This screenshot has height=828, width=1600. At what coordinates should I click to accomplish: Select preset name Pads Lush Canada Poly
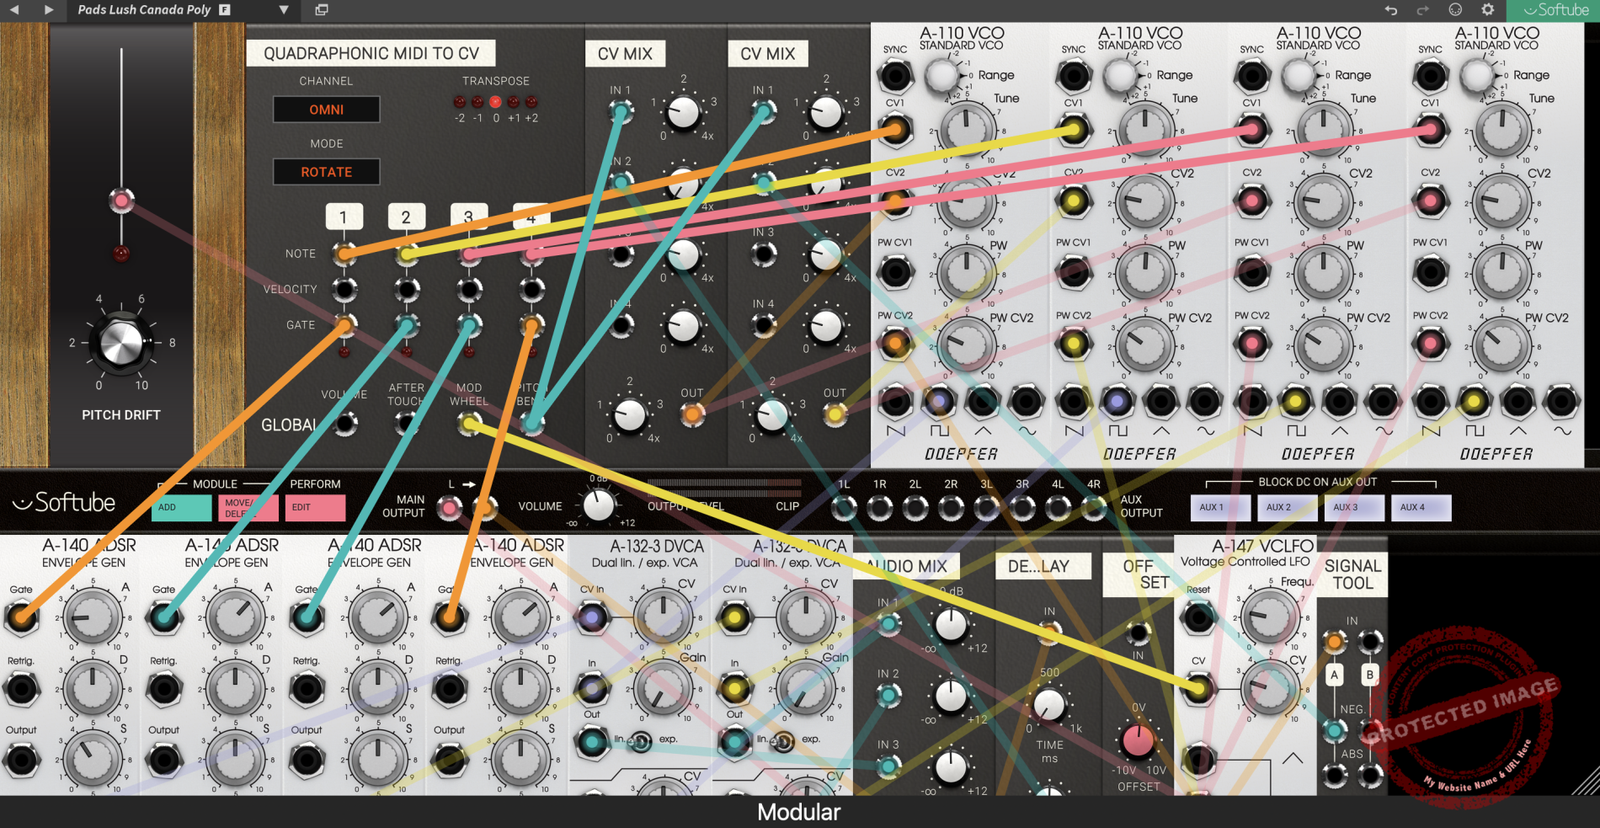pyautogui.click(x=144, y=10)
